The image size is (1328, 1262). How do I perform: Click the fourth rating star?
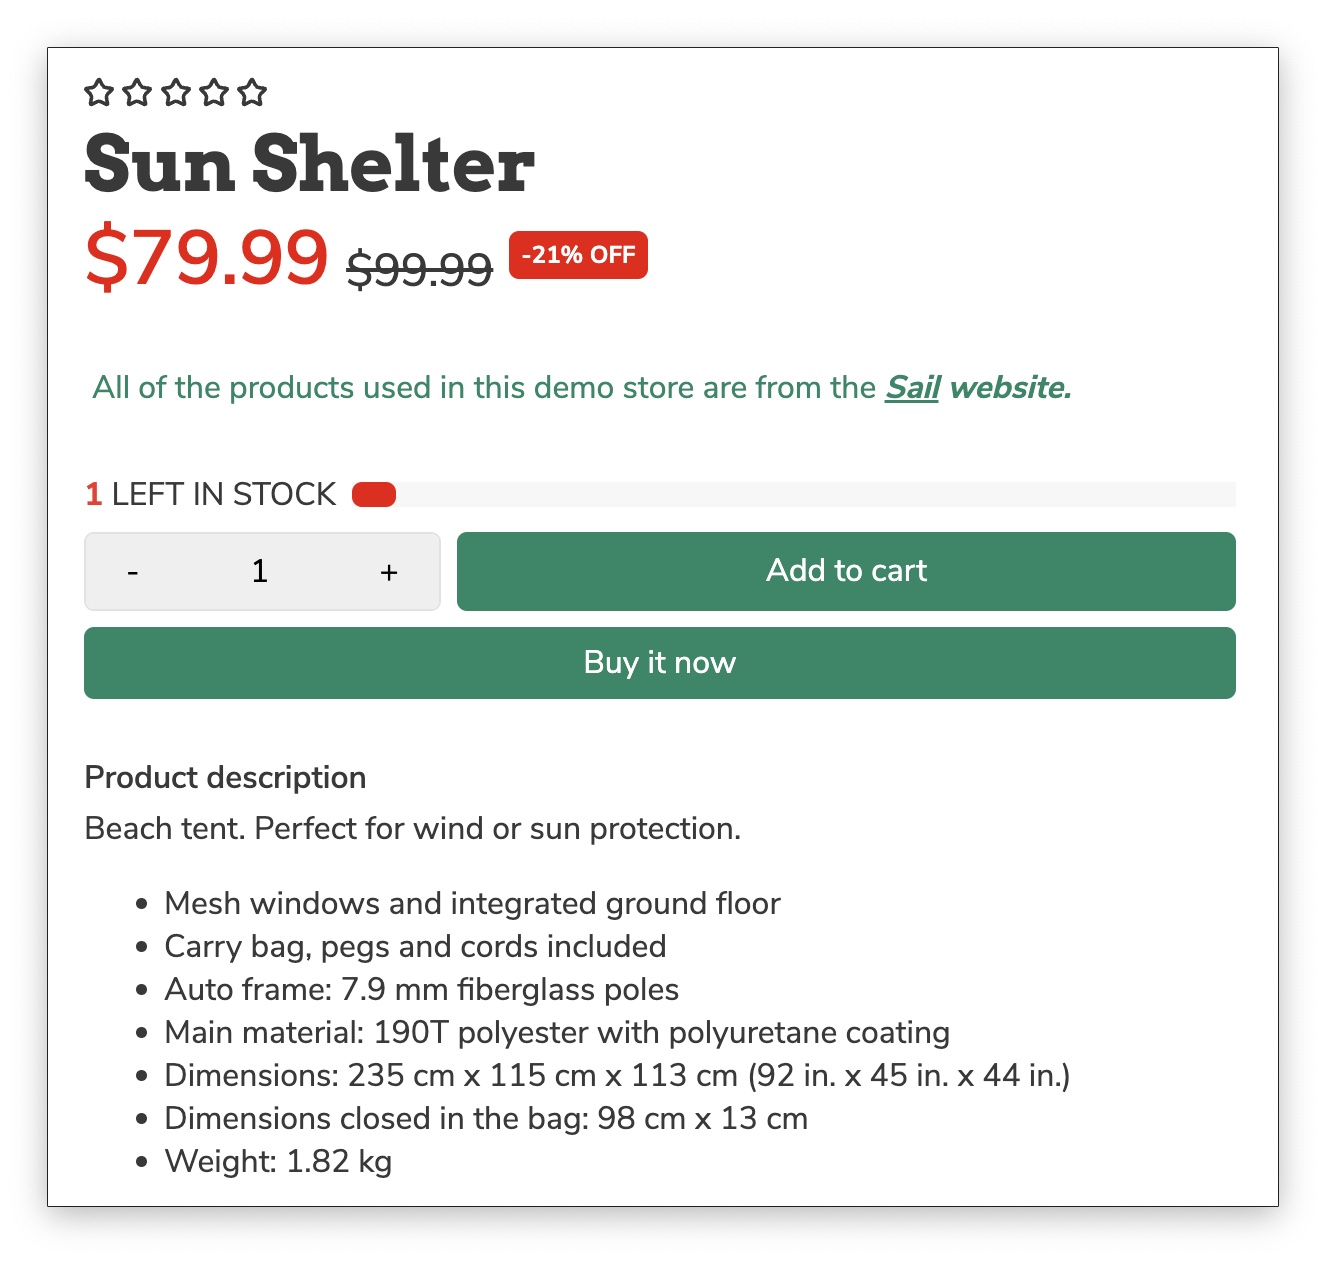[x=214, y=93]
